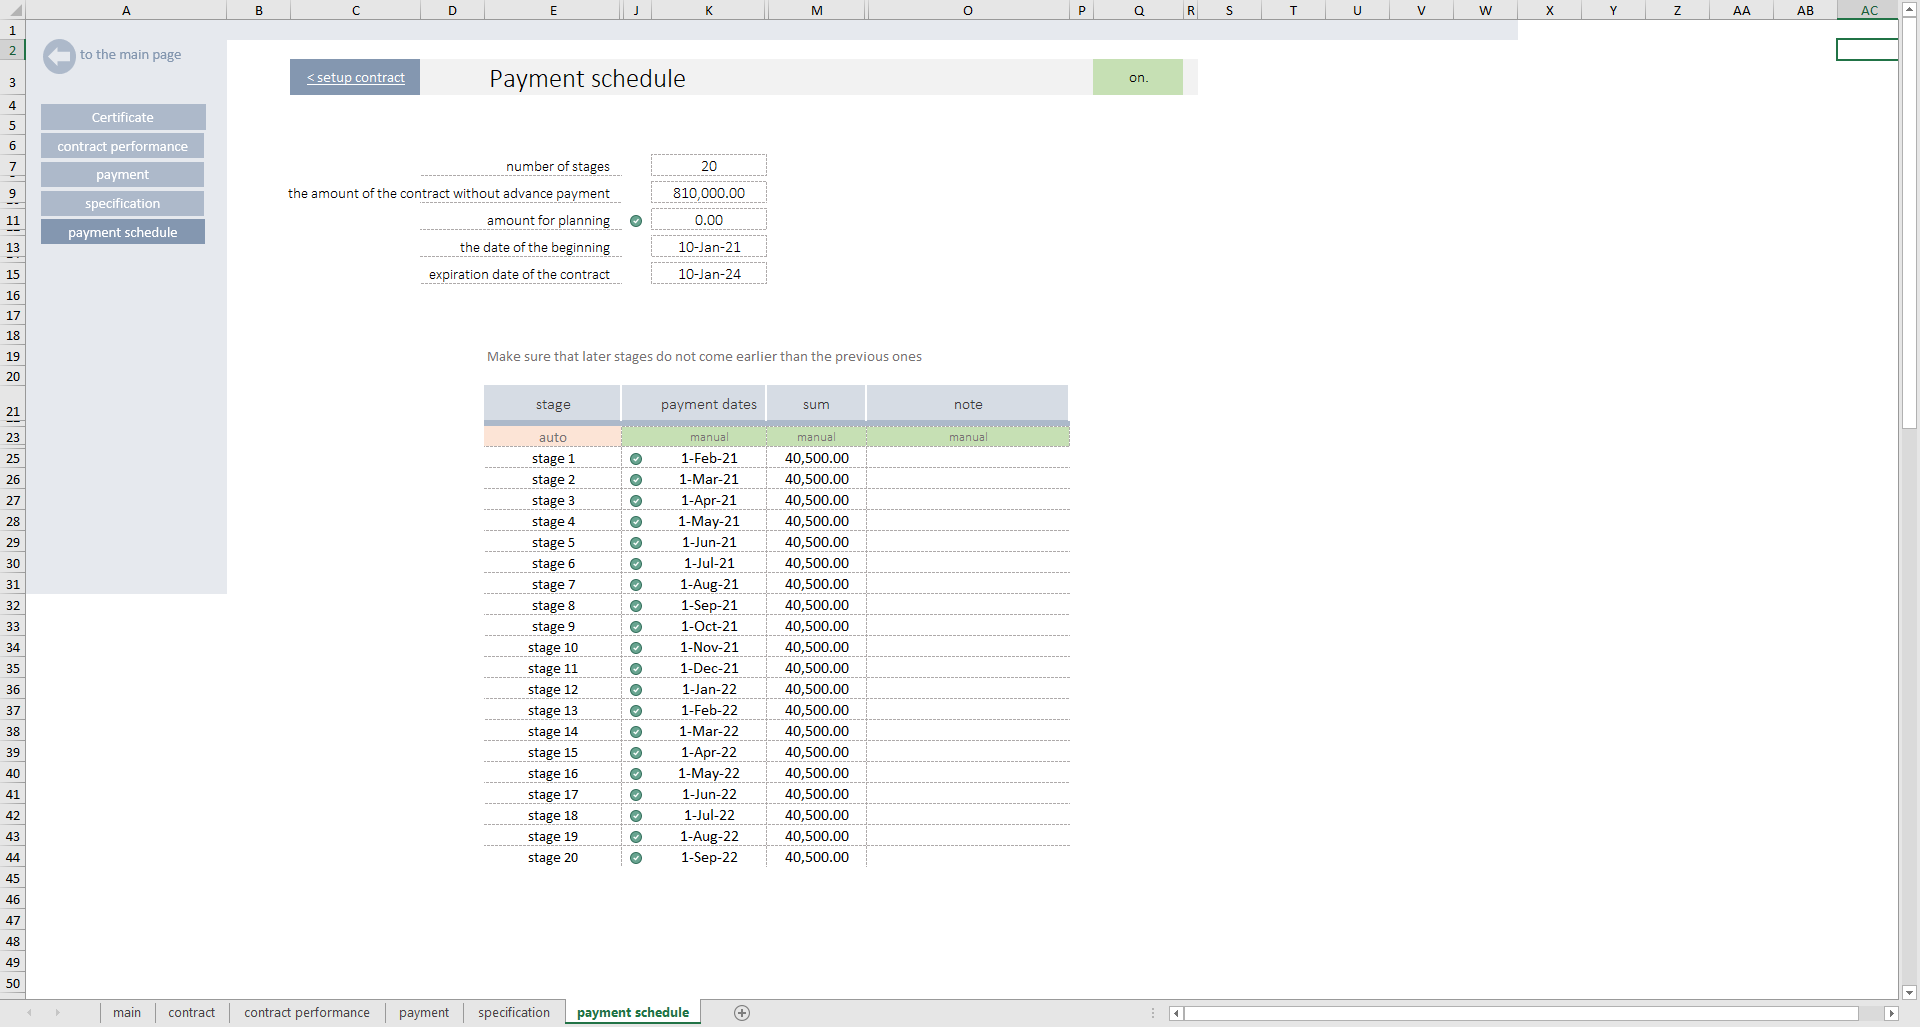This screenshot has height=1027, width=1920.
Task: Toggle the green 'on.' switch
Action: tap(1138, 77)
